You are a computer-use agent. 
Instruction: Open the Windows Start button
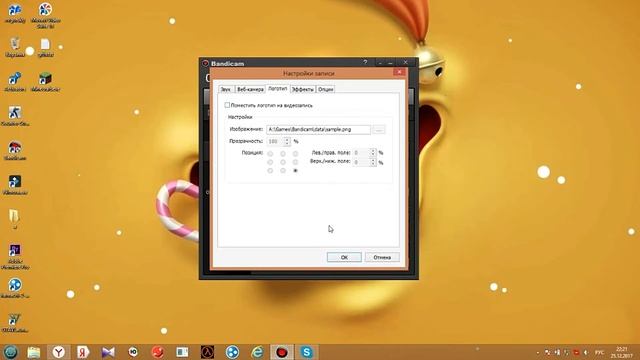coord(10,352)
